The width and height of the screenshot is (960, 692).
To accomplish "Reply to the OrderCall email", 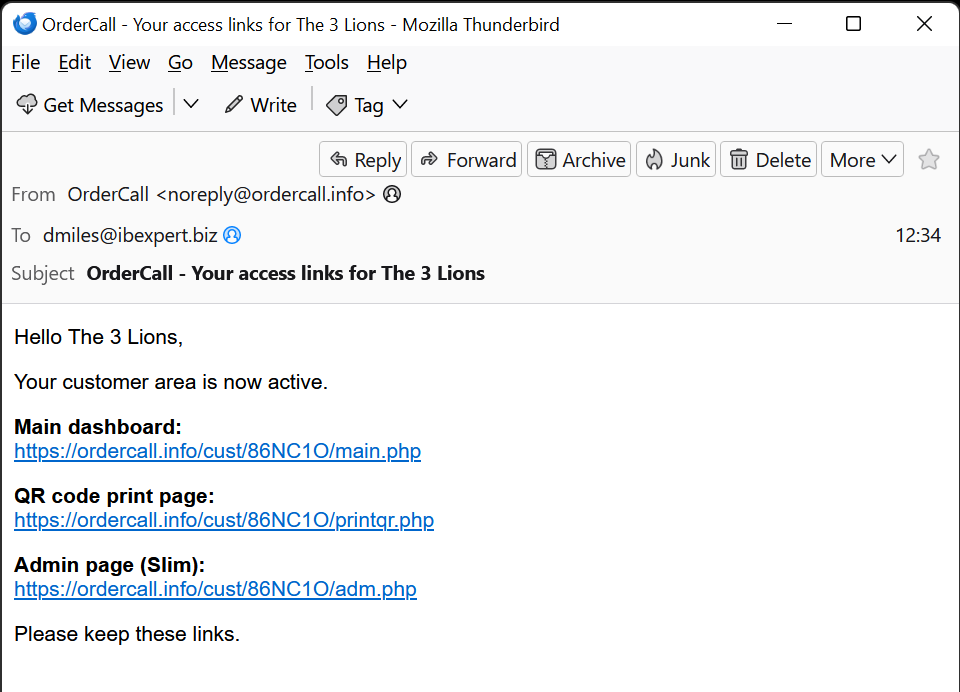I will pyautogui.click(x=363, y=160).
